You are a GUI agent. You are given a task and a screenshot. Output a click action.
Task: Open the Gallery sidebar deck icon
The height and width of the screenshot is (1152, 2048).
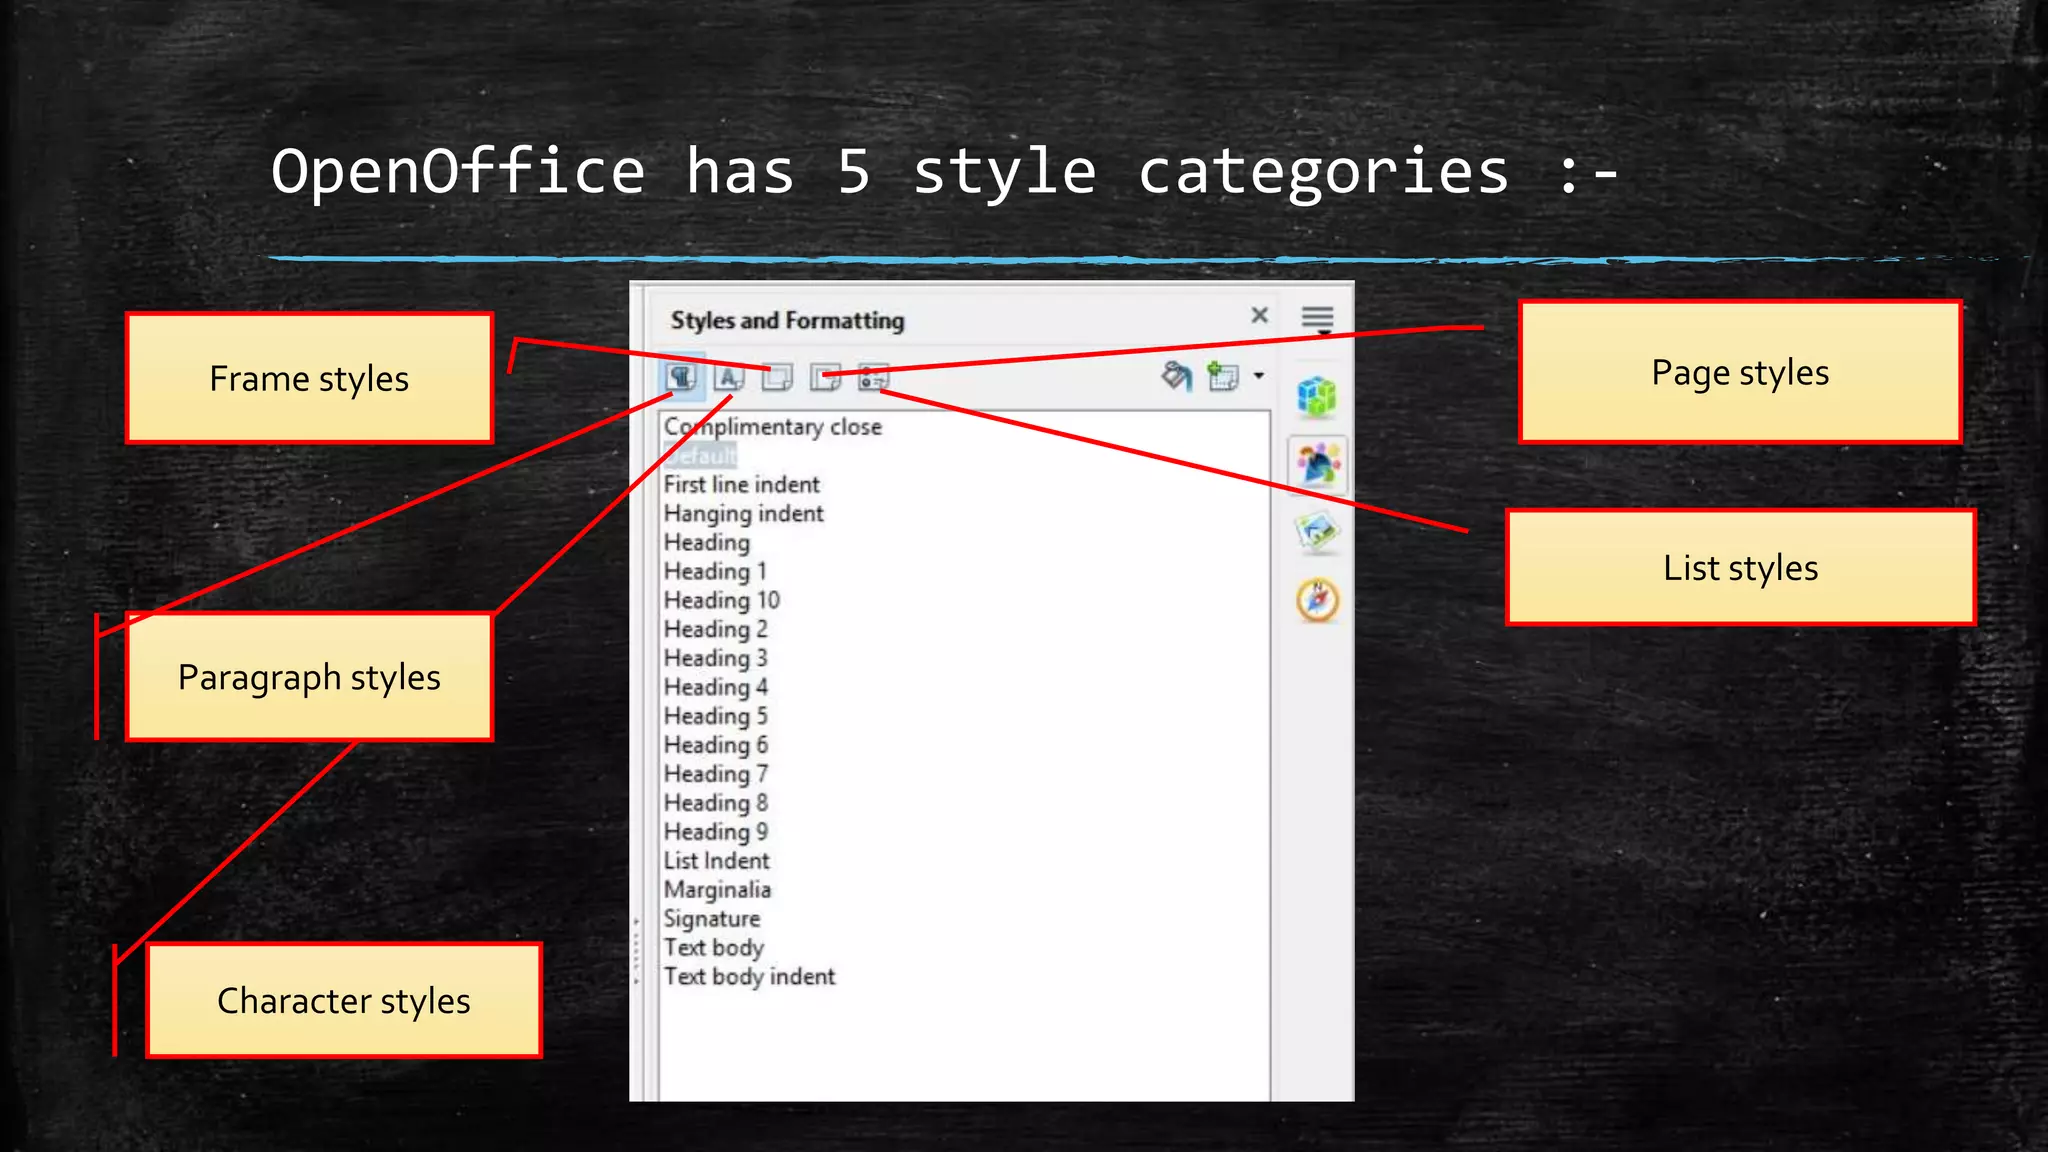coord(1317,532)
